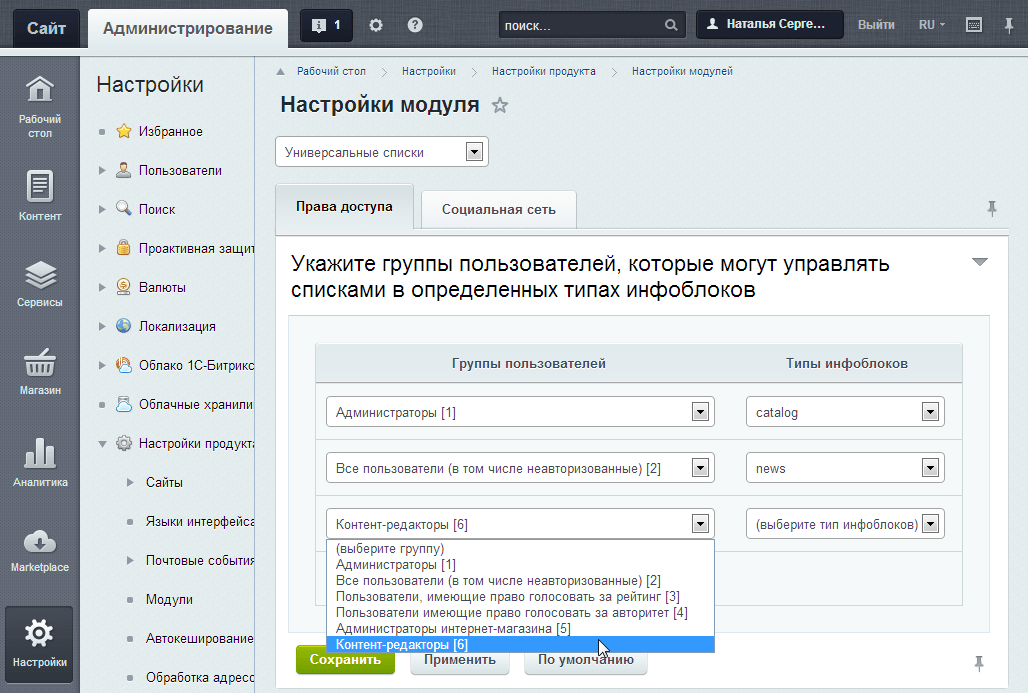Click the Выйти logout link
The height and width of the screenshot is (693, 1028).
click(876, 25)
